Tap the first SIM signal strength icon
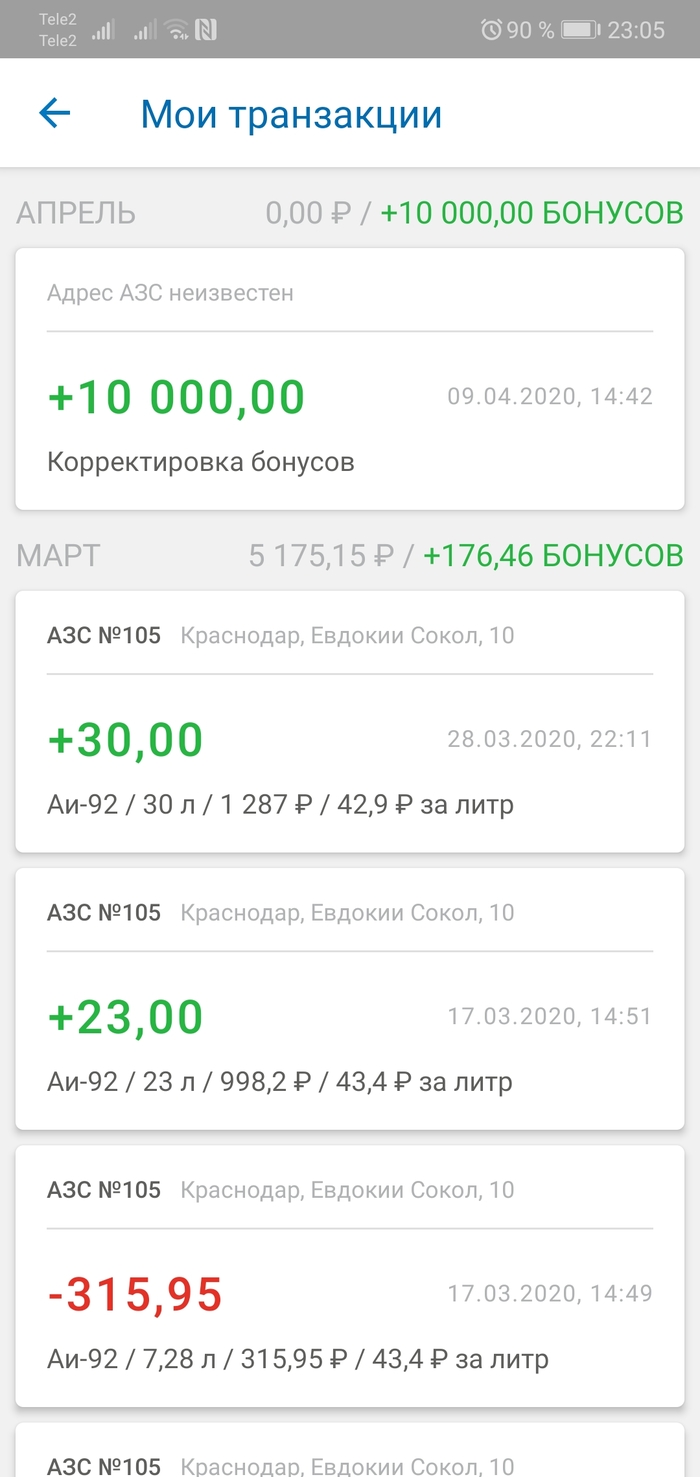 103,30
